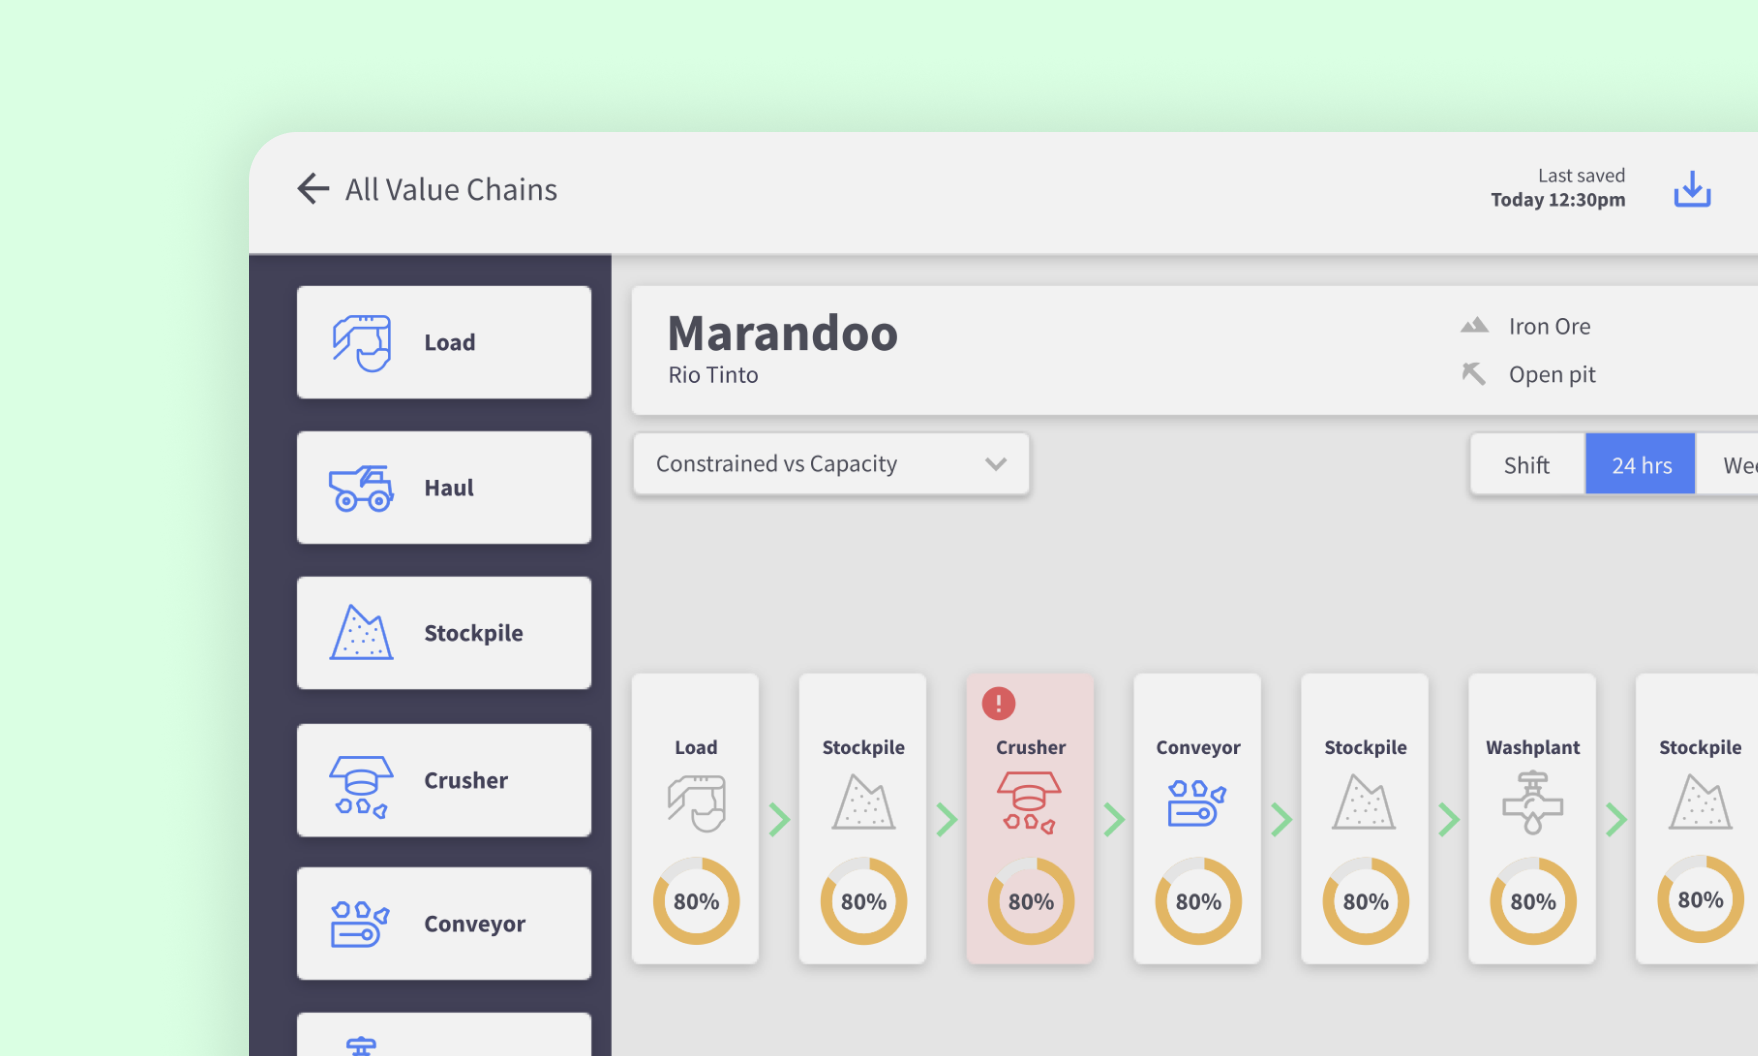Expand the dropdown chevron arrow

pyautogui.click(x=995, y=464)
